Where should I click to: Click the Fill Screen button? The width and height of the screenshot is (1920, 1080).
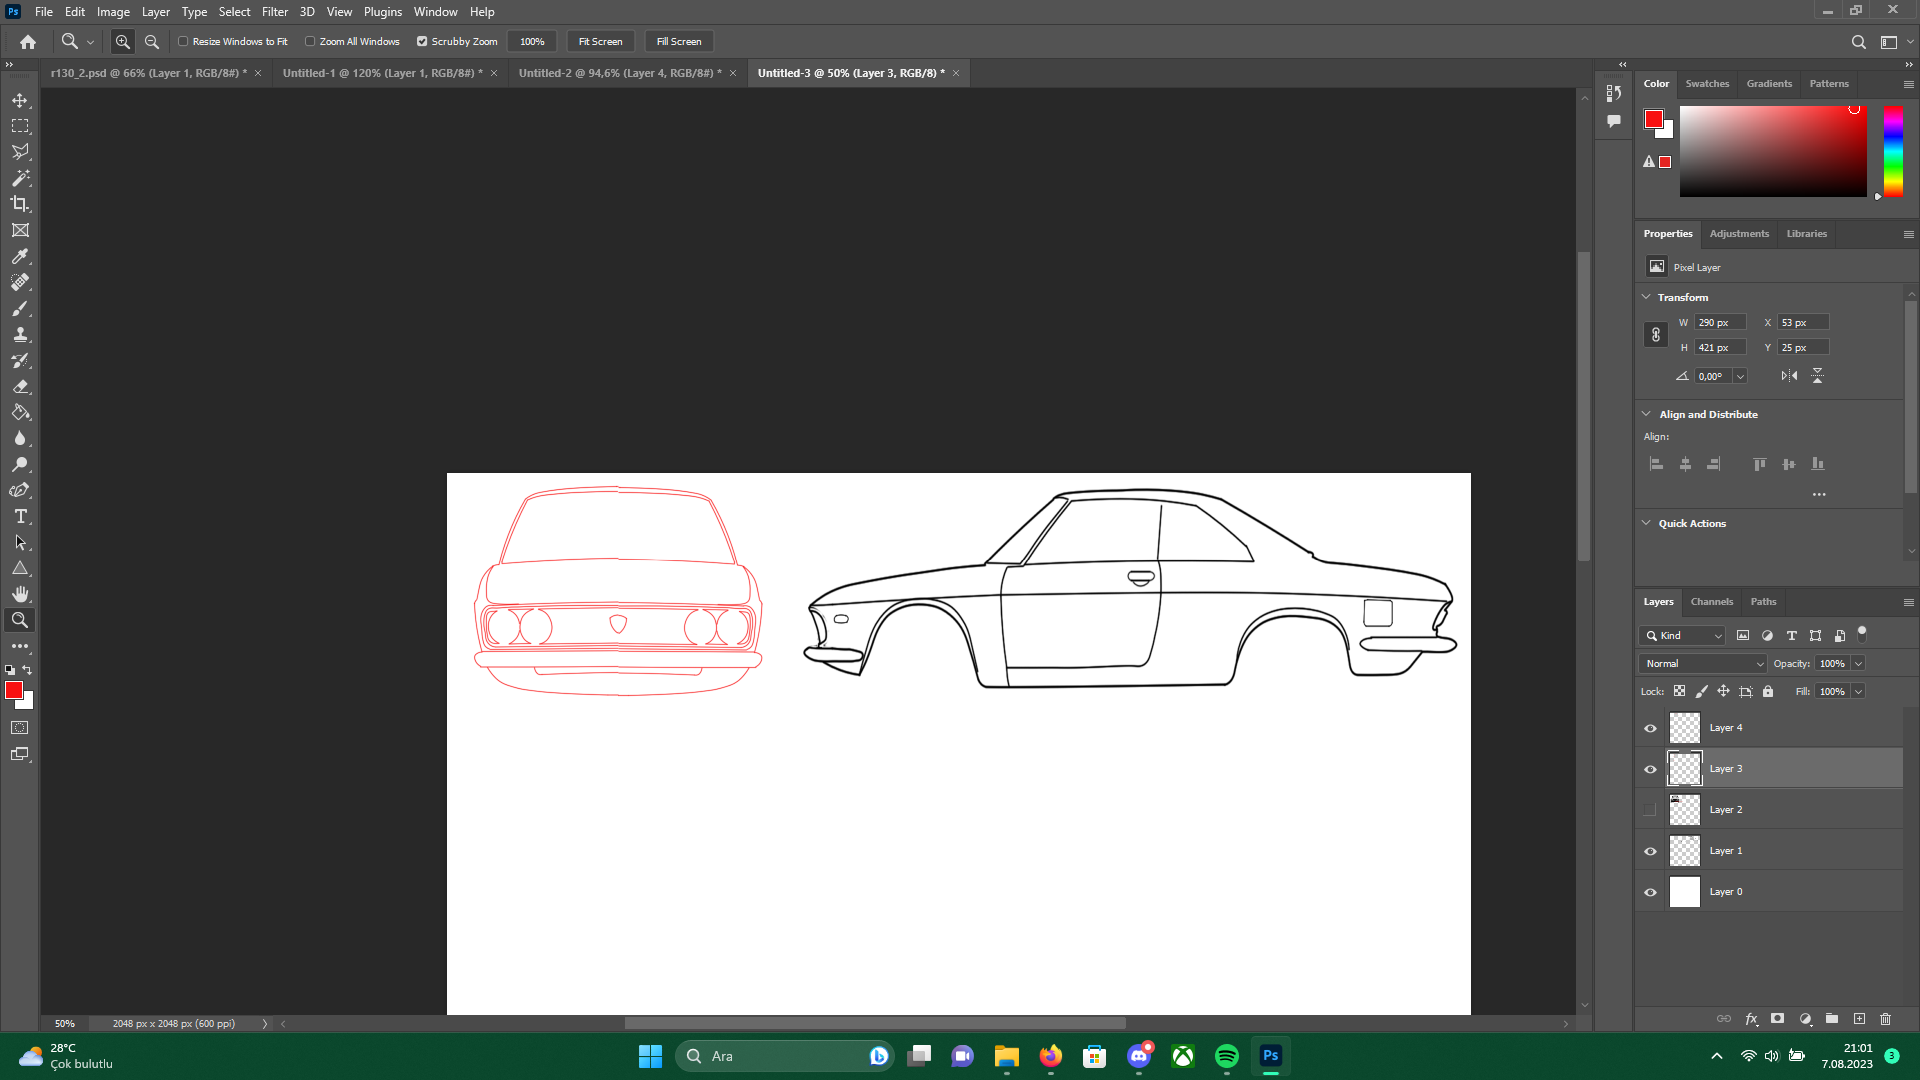[679, 42]
